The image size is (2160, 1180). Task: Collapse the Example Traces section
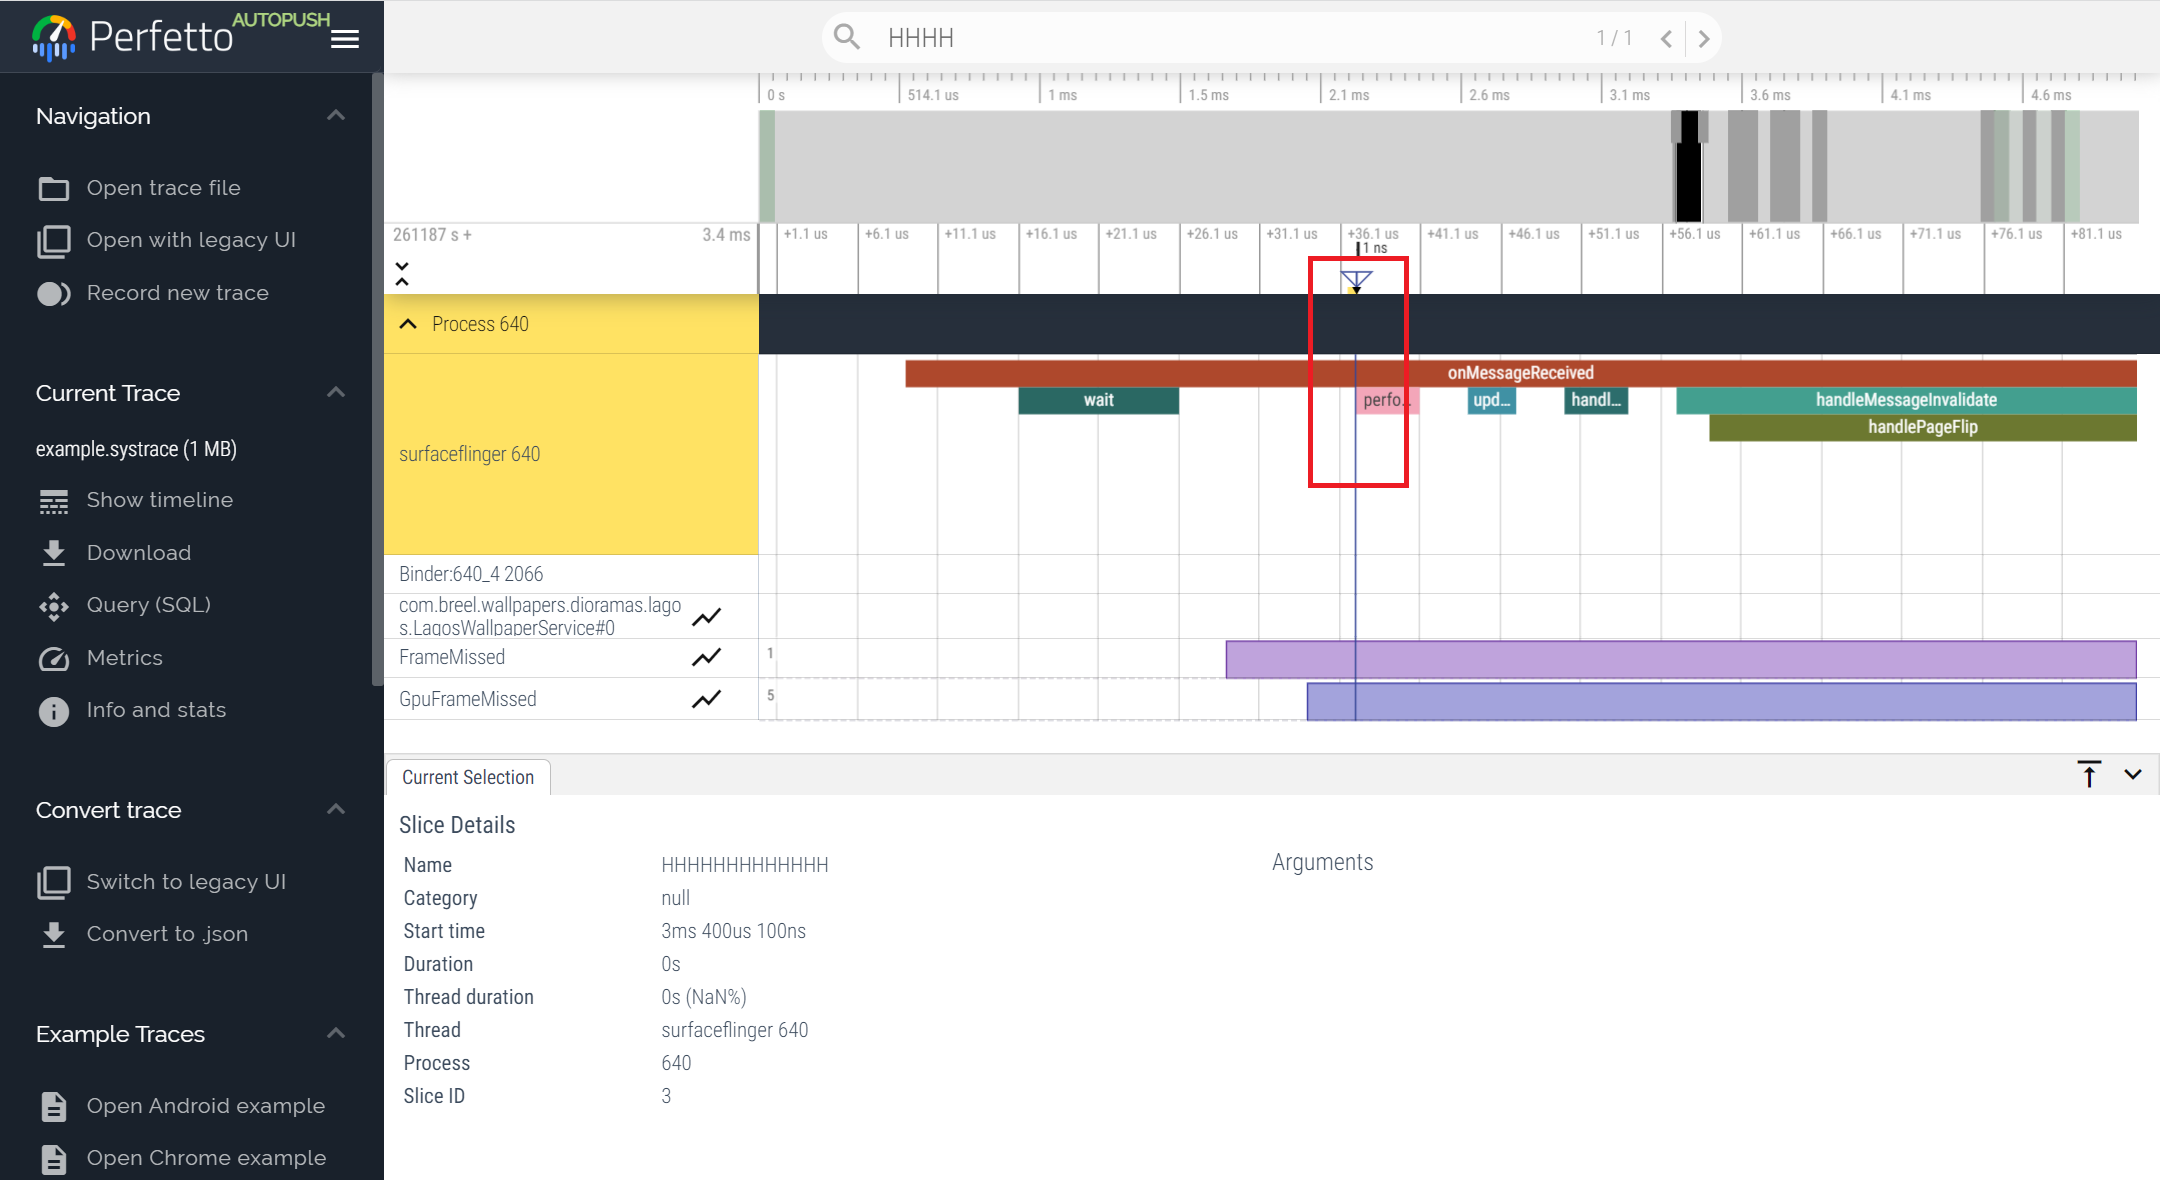[336, 1034]
